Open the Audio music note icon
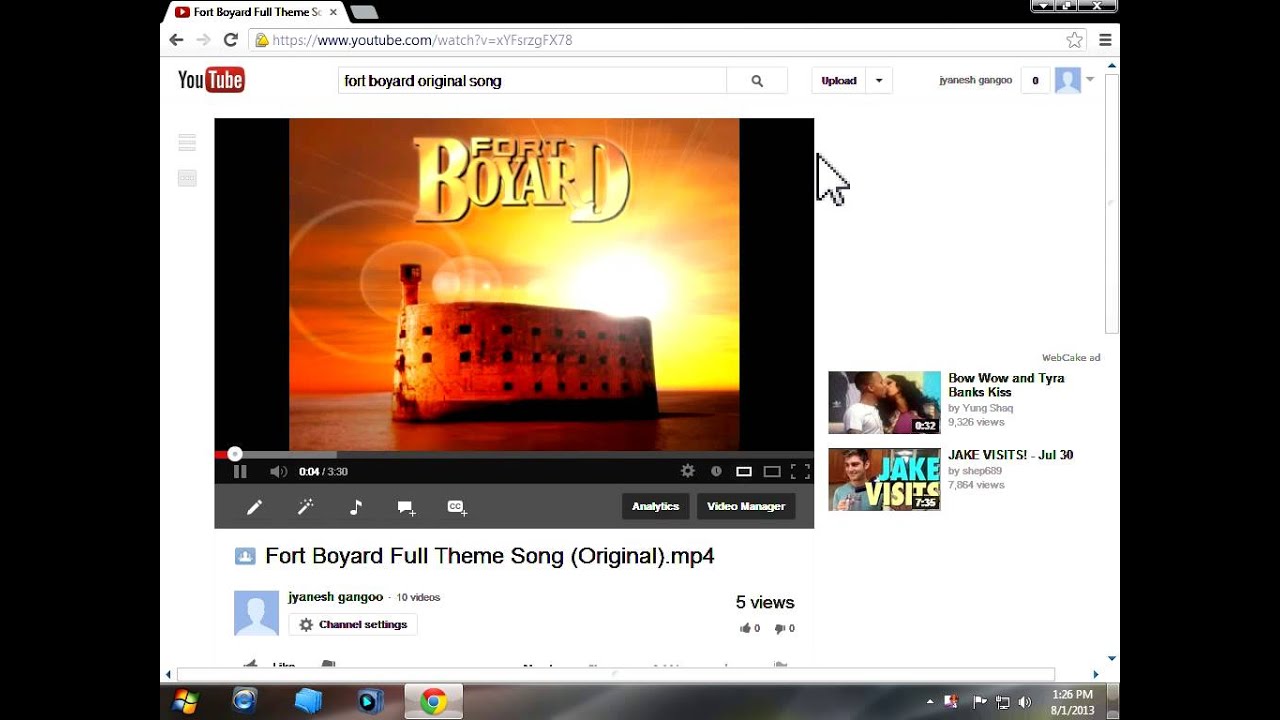The width and height of the screenshot is (1280, 720). click(x=356, y=507)
